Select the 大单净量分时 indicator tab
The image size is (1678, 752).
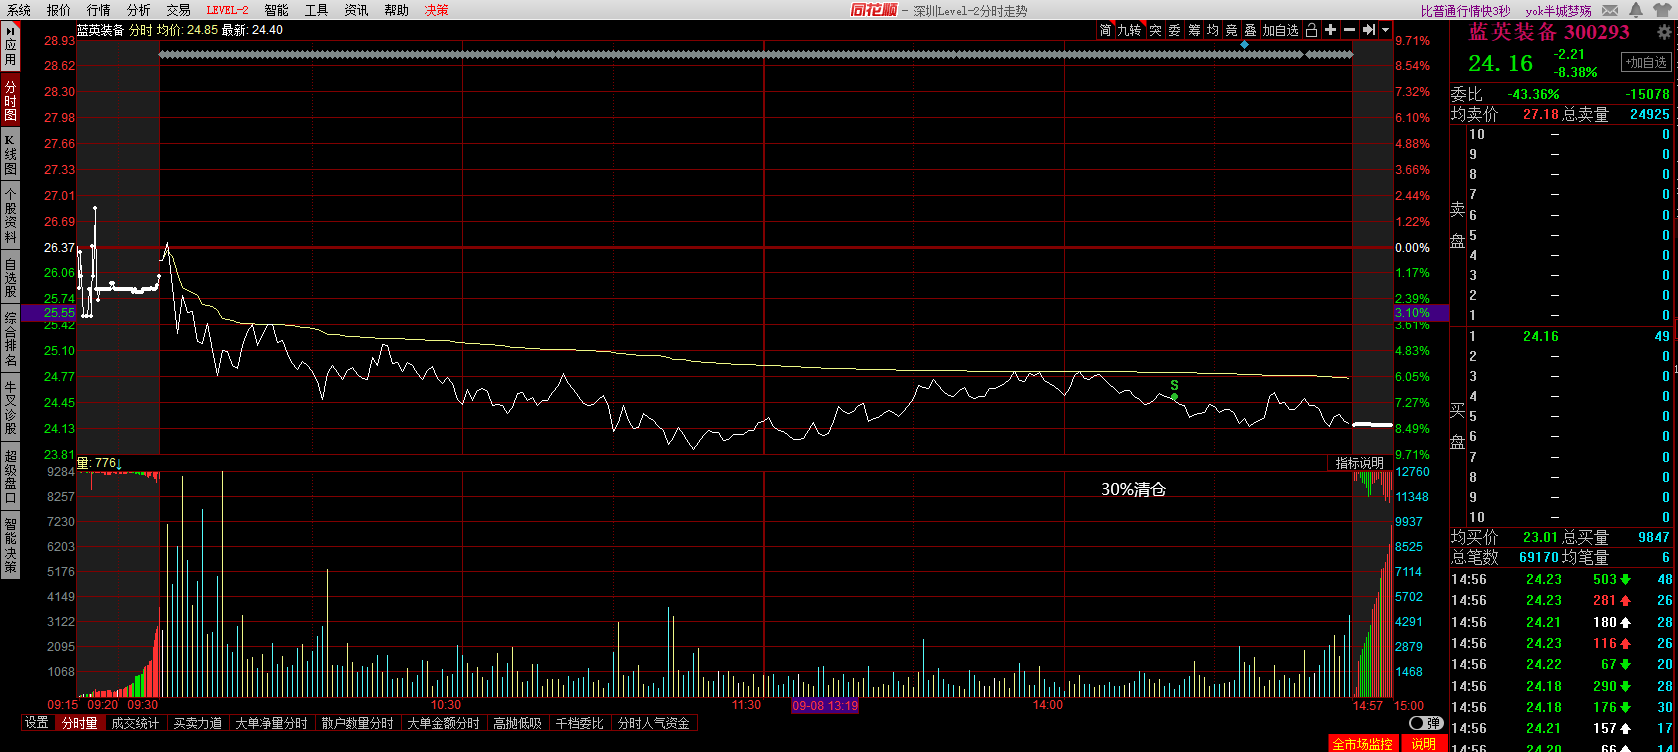(272, 723)
